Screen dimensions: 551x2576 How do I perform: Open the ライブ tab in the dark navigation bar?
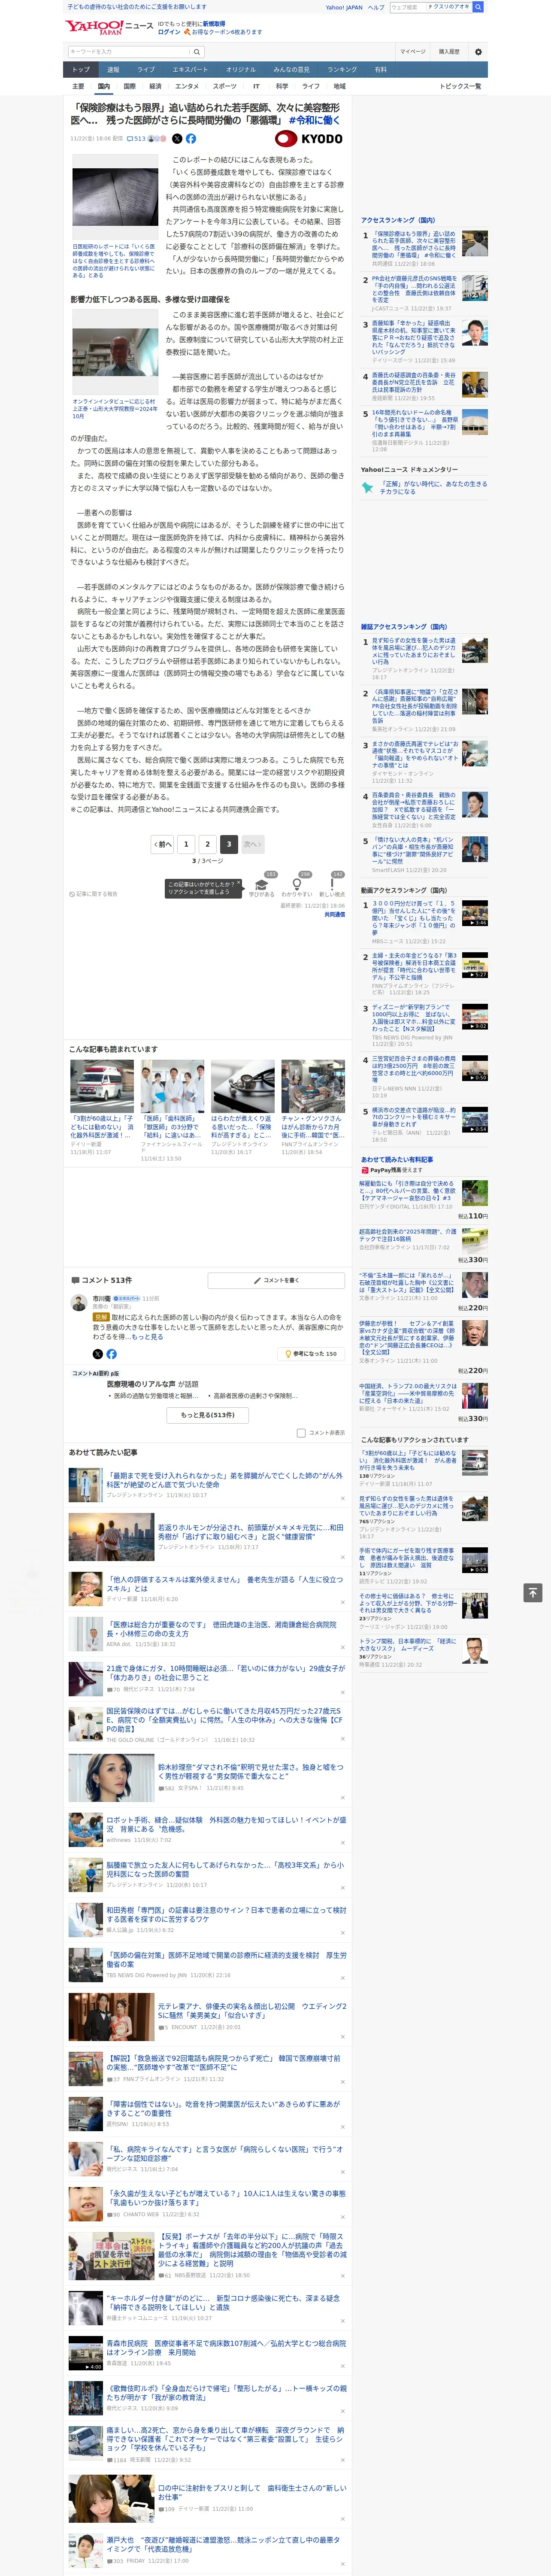coord(146,70)
